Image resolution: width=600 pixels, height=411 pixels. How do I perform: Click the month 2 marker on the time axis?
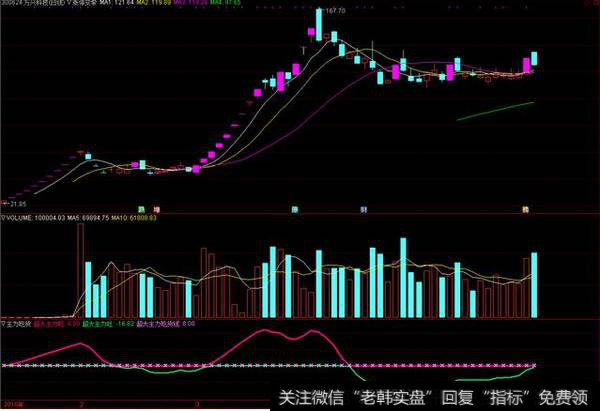click(81, 404)
